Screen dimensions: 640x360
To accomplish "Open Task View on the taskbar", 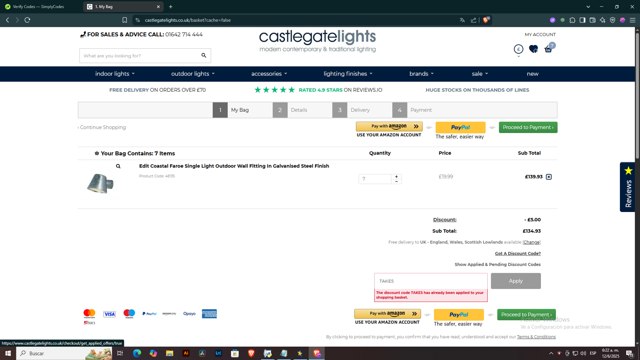I will (x=120, y=353).
